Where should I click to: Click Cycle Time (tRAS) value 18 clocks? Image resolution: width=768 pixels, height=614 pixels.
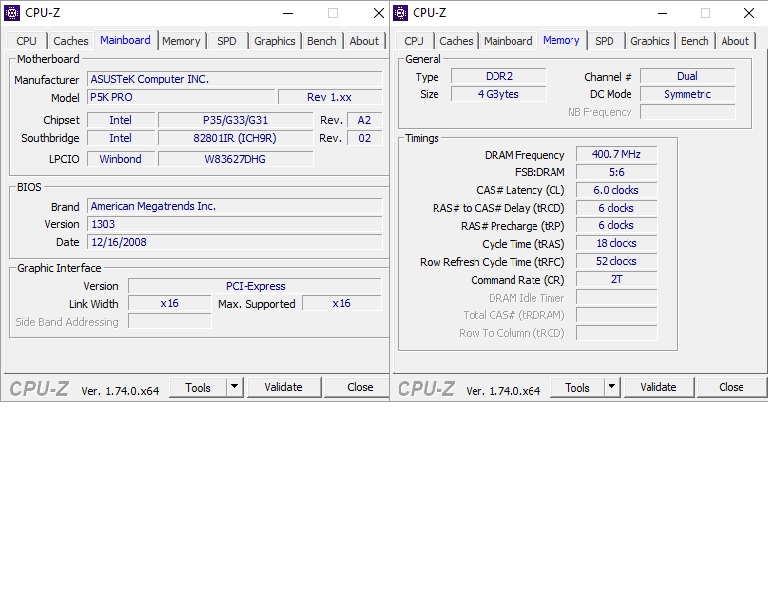(616, 243)
